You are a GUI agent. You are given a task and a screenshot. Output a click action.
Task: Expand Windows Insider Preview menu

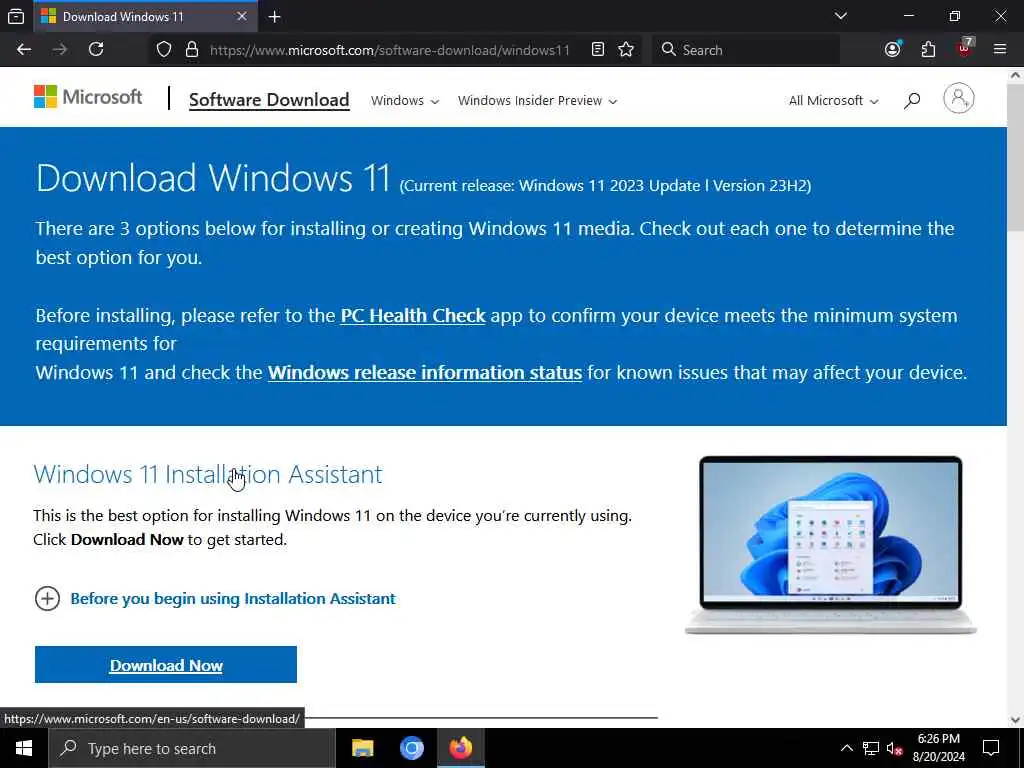(537, 101)
